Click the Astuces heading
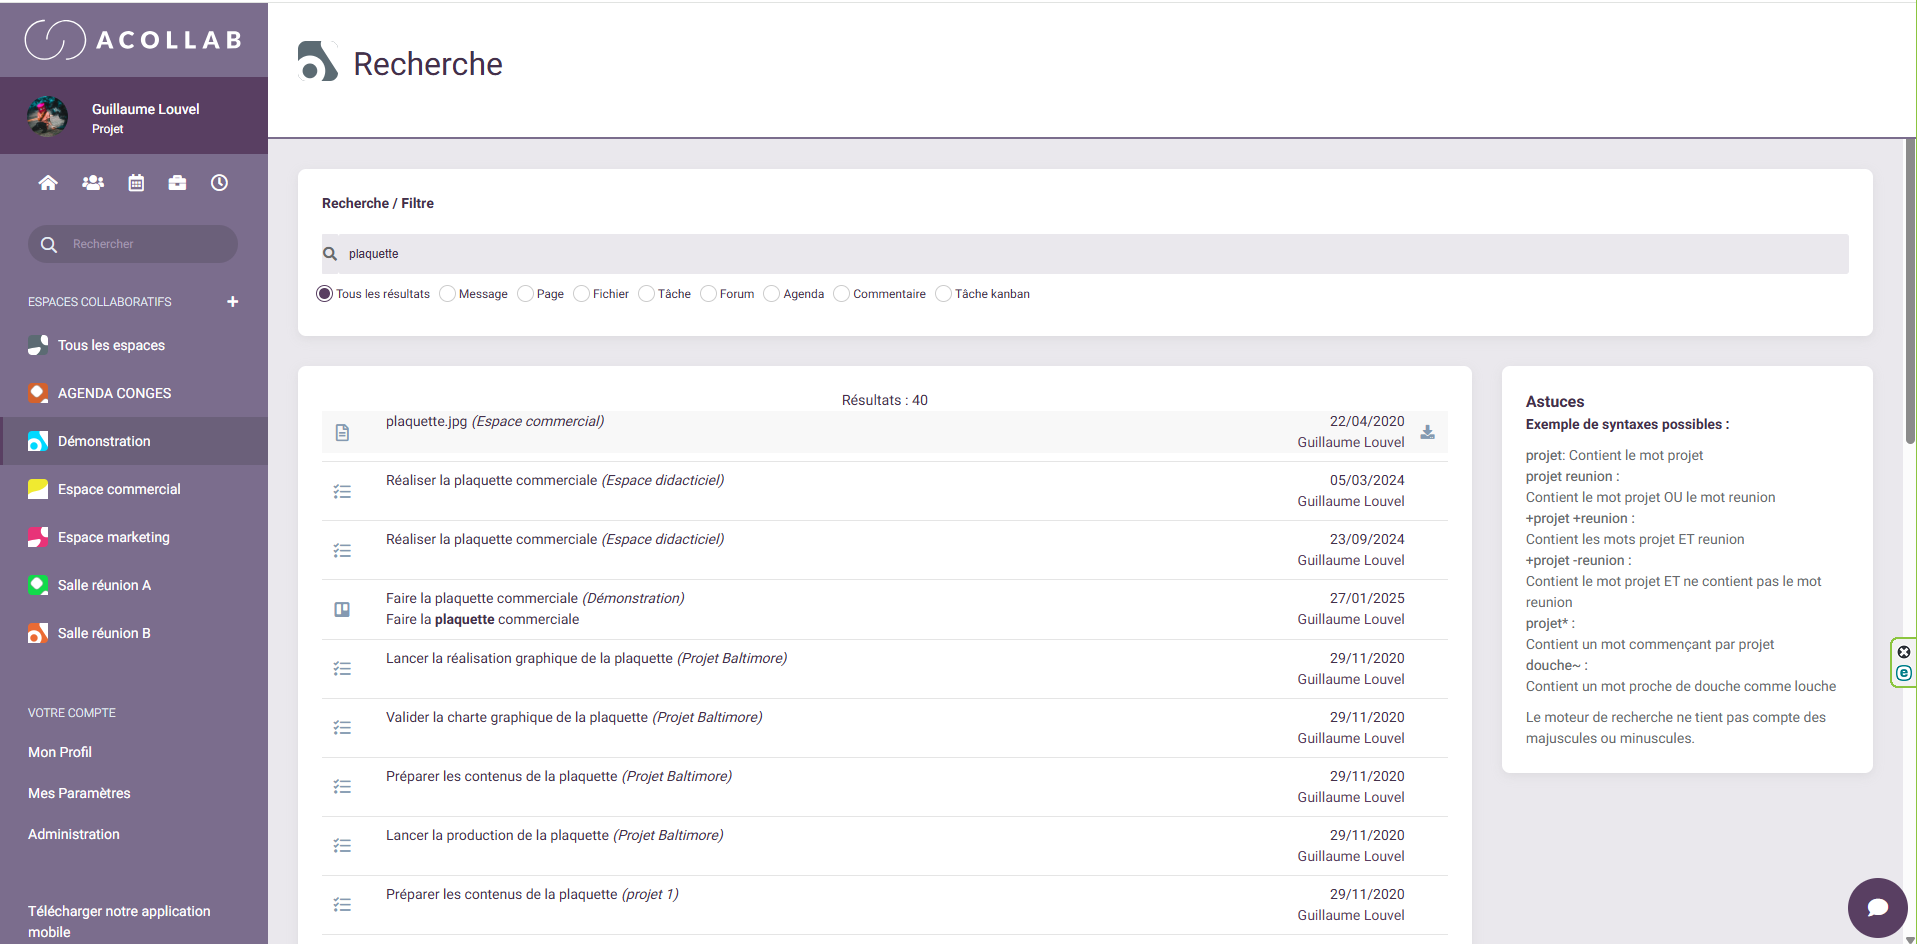1917x944 pixels. [x=1555, y=401]
